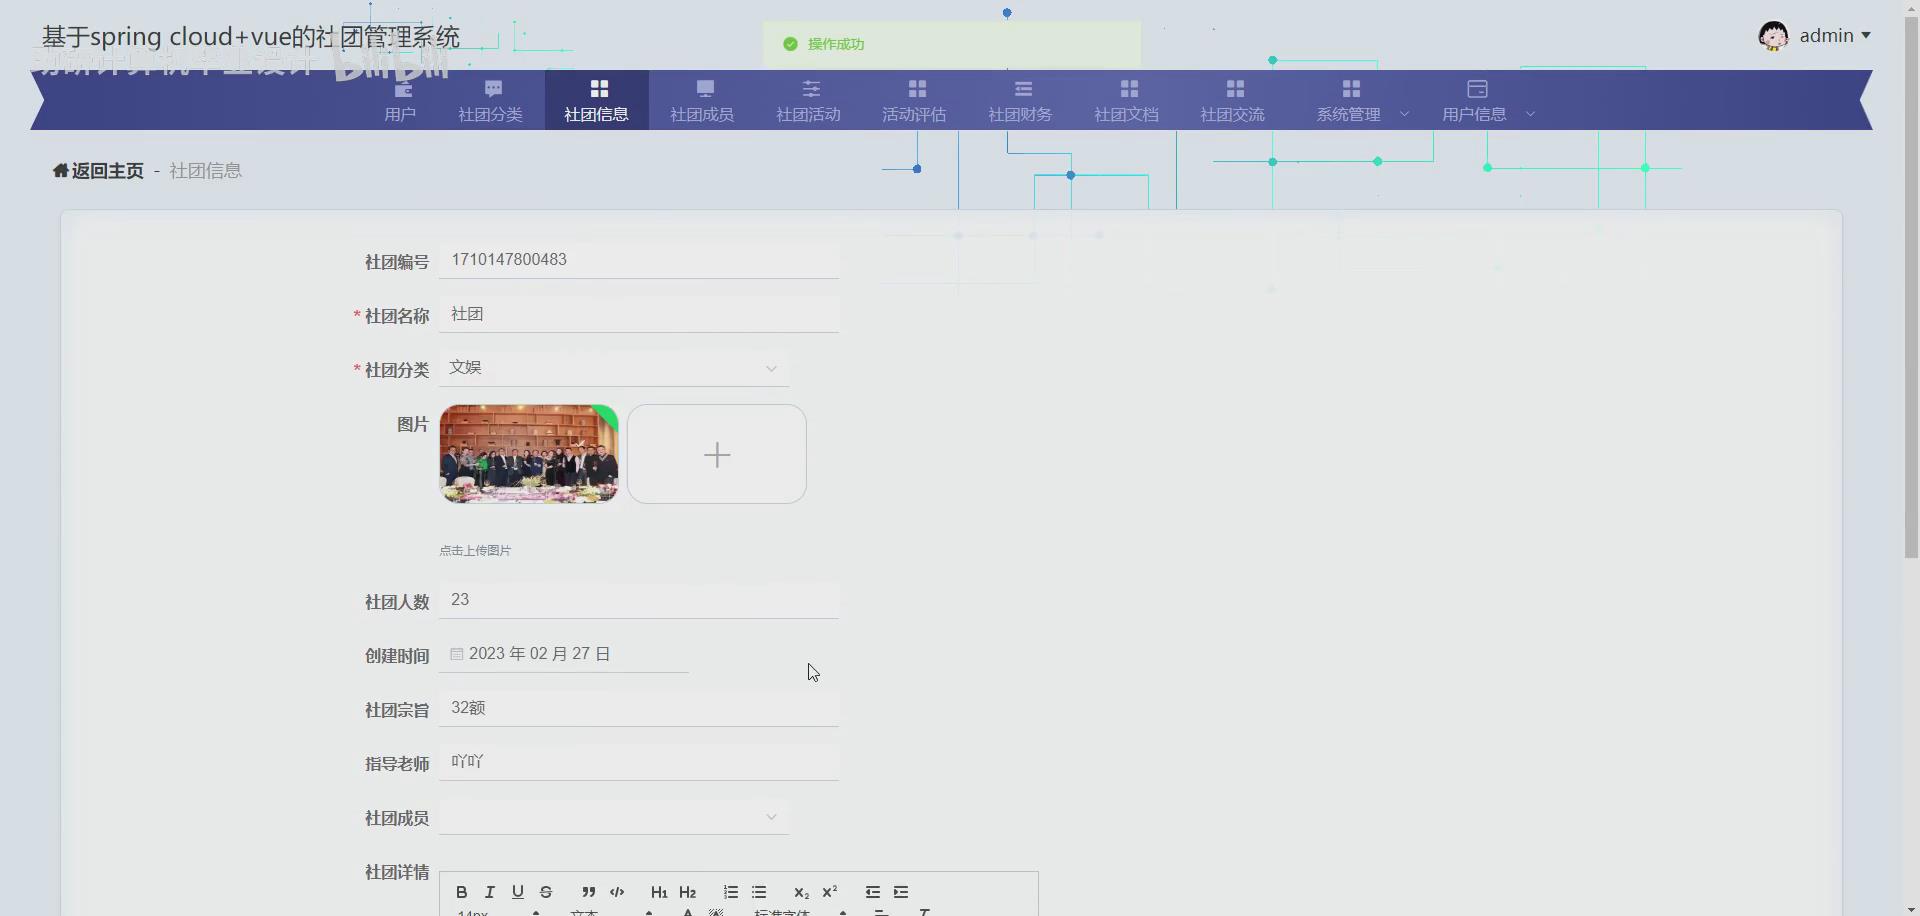Open the 社团分类 category dropdown showing 文娱

(612, 368)
